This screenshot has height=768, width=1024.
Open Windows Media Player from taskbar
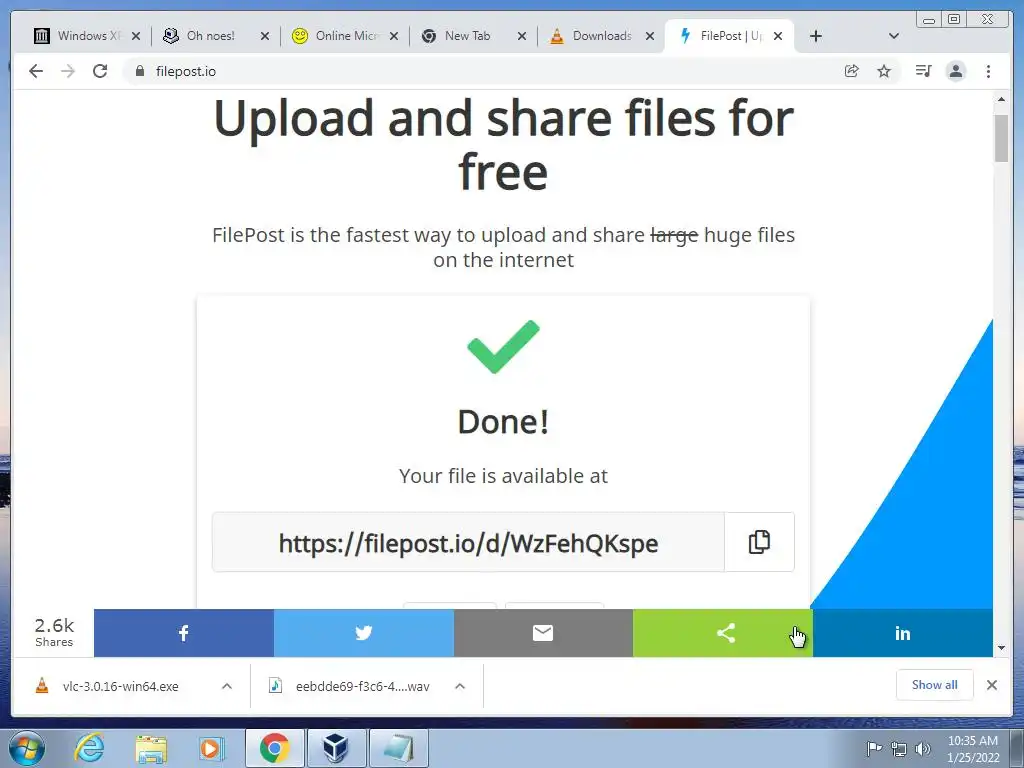point(212,748)
